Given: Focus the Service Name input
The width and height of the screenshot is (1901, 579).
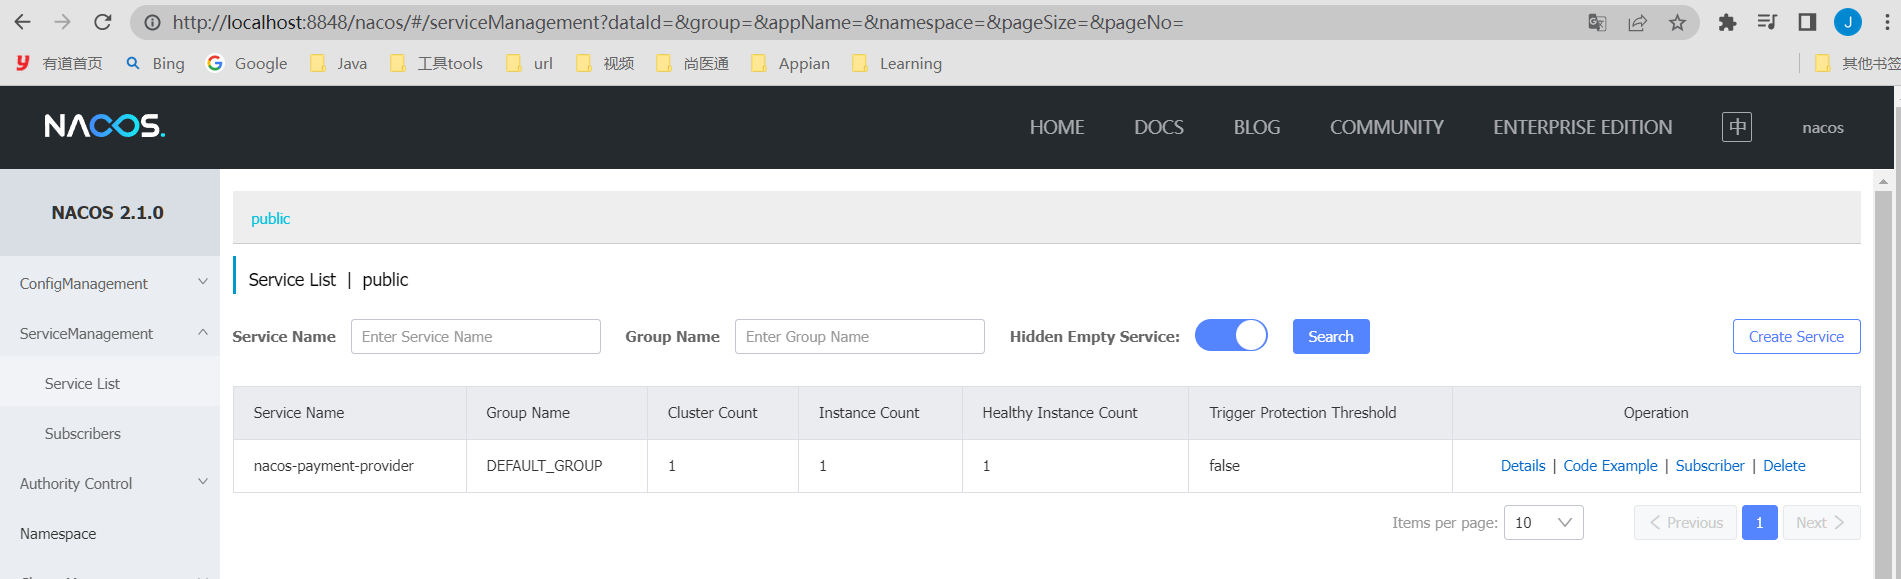Looking at the screenshot, I should coord(475,336).
